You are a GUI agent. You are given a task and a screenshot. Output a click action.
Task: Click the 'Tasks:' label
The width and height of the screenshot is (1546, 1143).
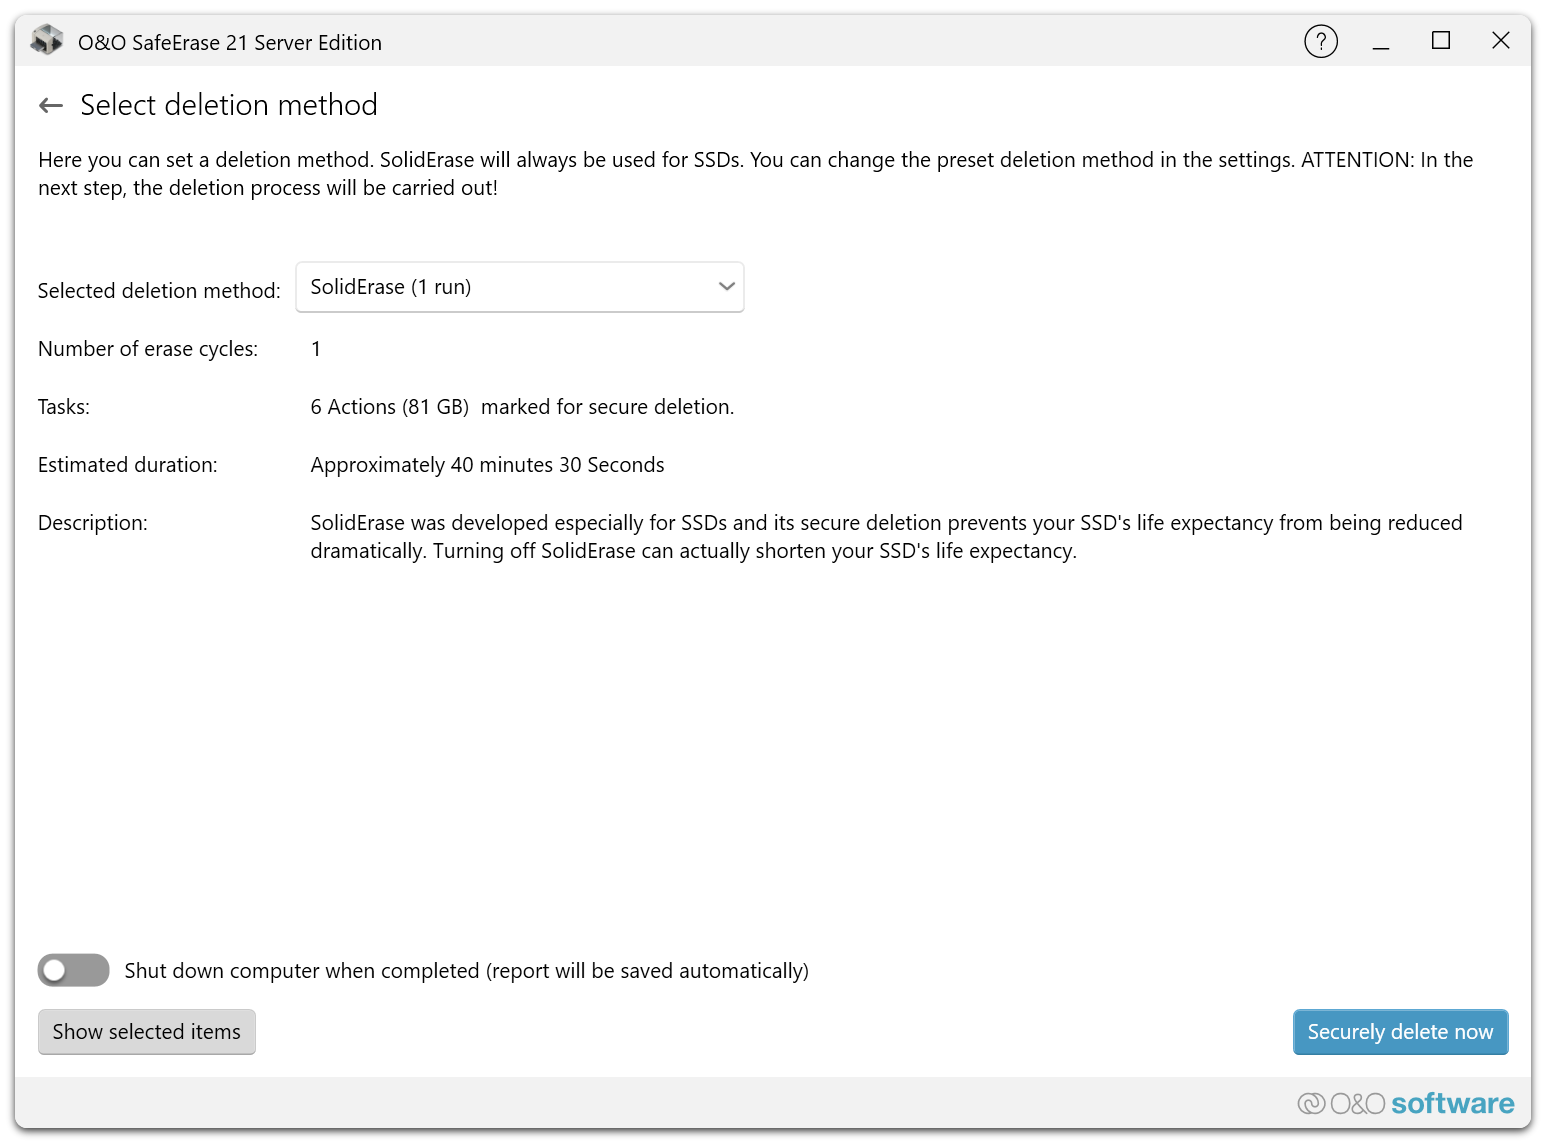click(64, 407)
